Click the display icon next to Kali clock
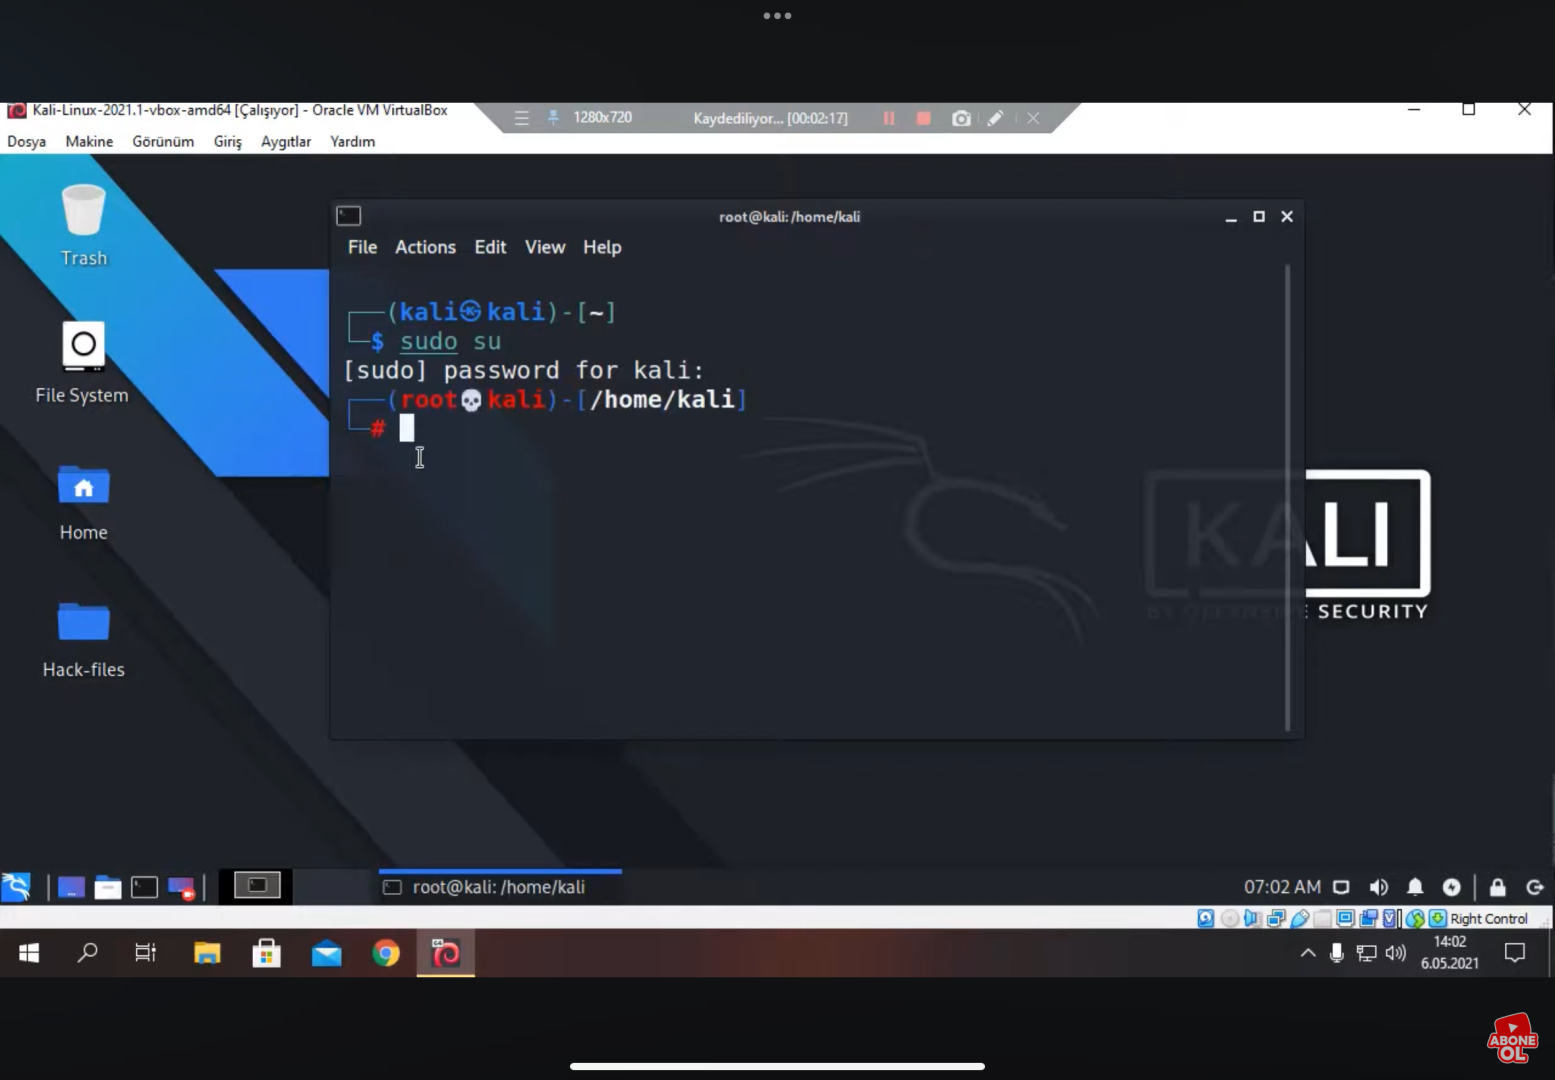This screenshot has height=1080, width=1555. pyautogui.click(x=1342, y=887)
